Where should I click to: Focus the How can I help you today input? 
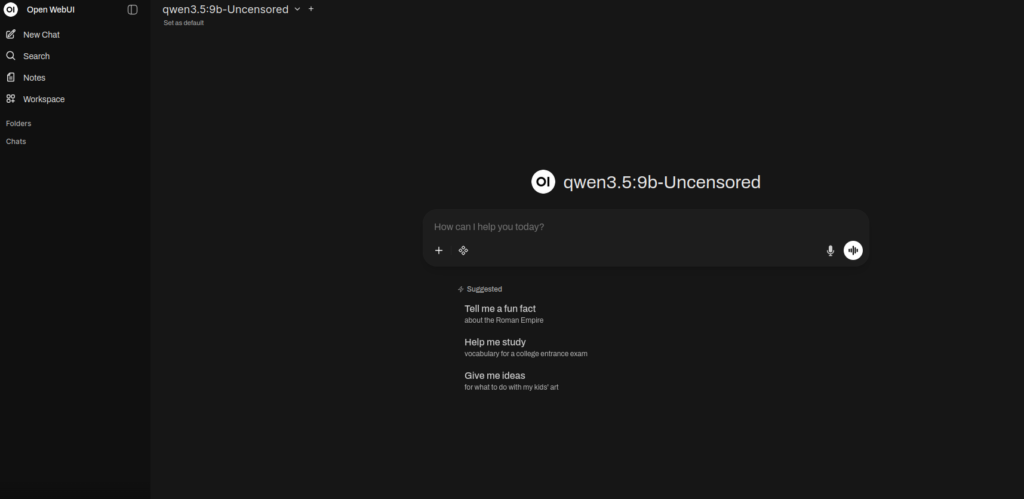pos(646,227)
